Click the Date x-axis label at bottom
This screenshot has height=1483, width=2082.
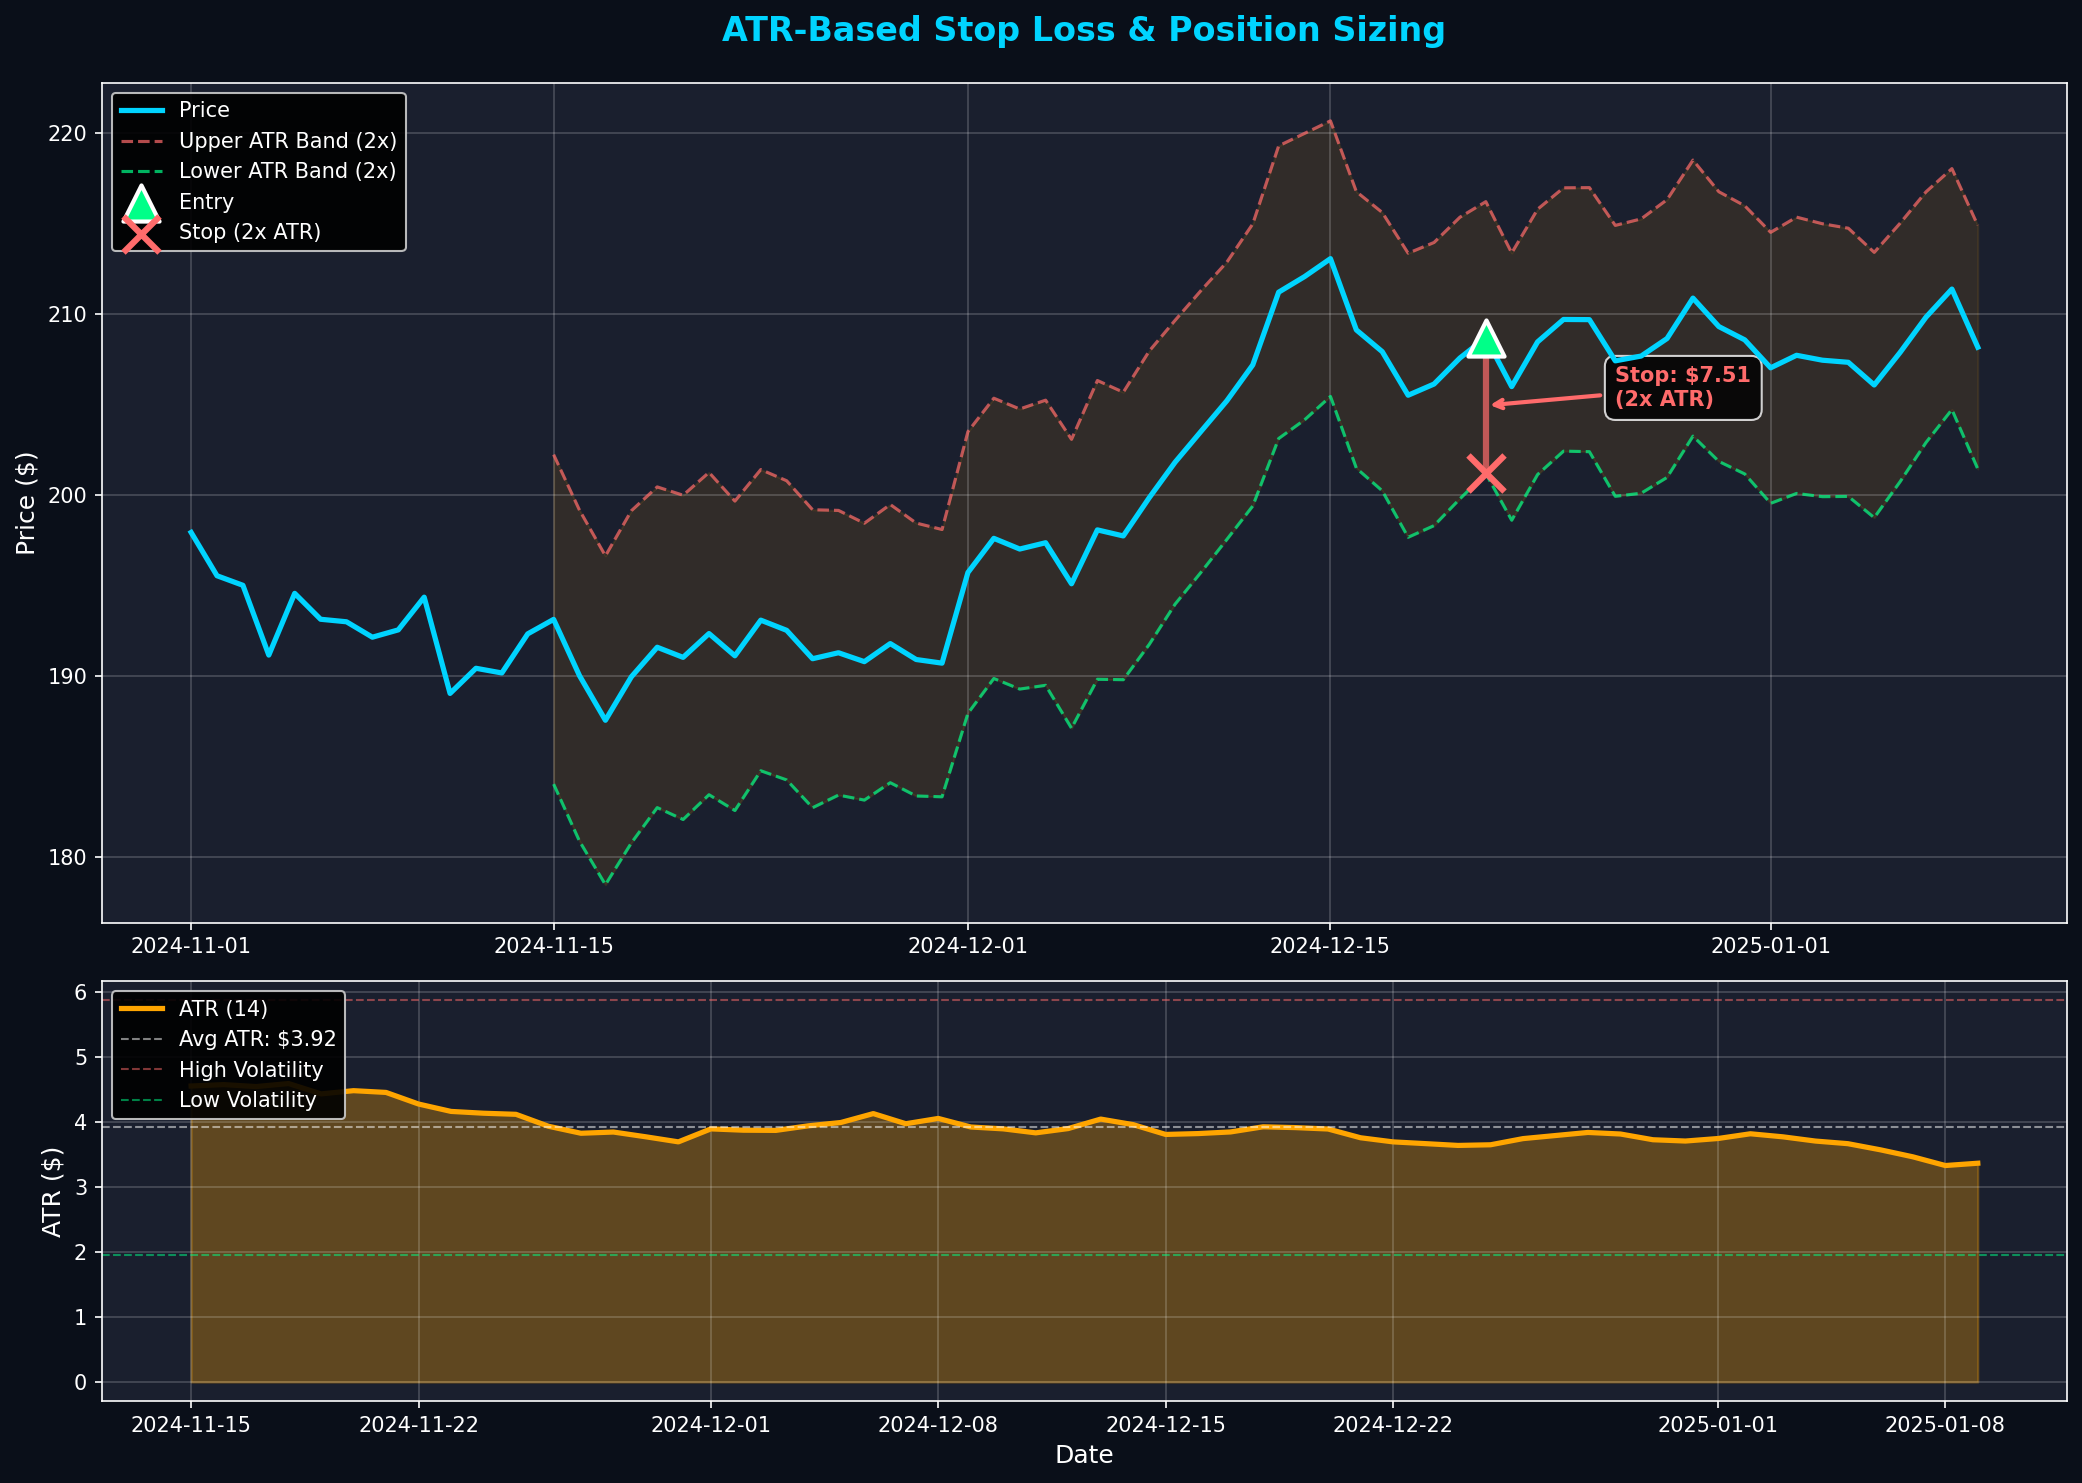[x=1084, y=1456]
